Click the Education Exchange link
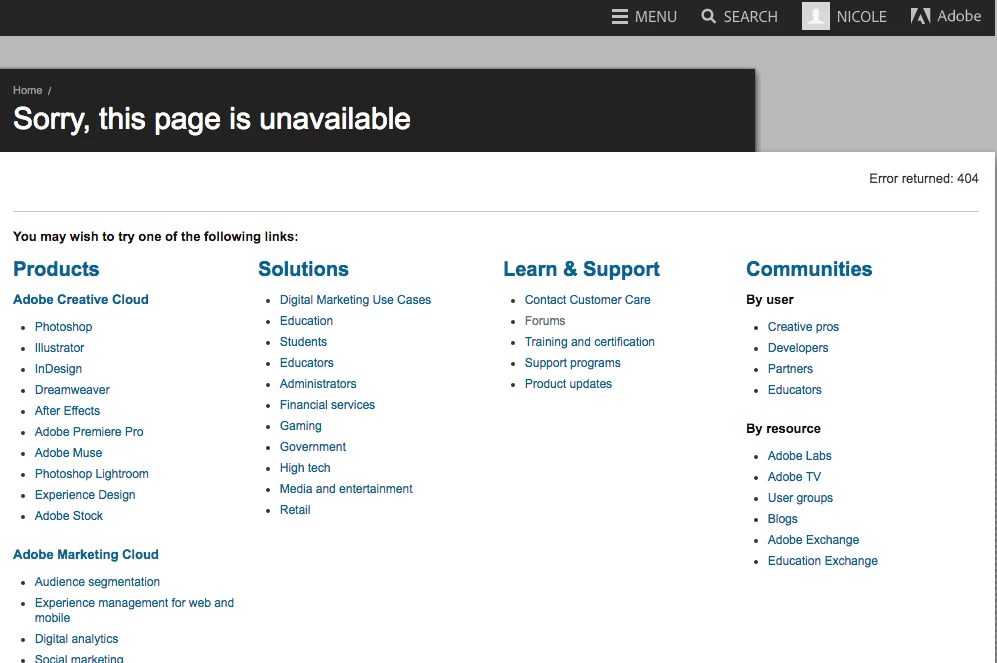Screen dimensions: 997x663 coord(823,561)
